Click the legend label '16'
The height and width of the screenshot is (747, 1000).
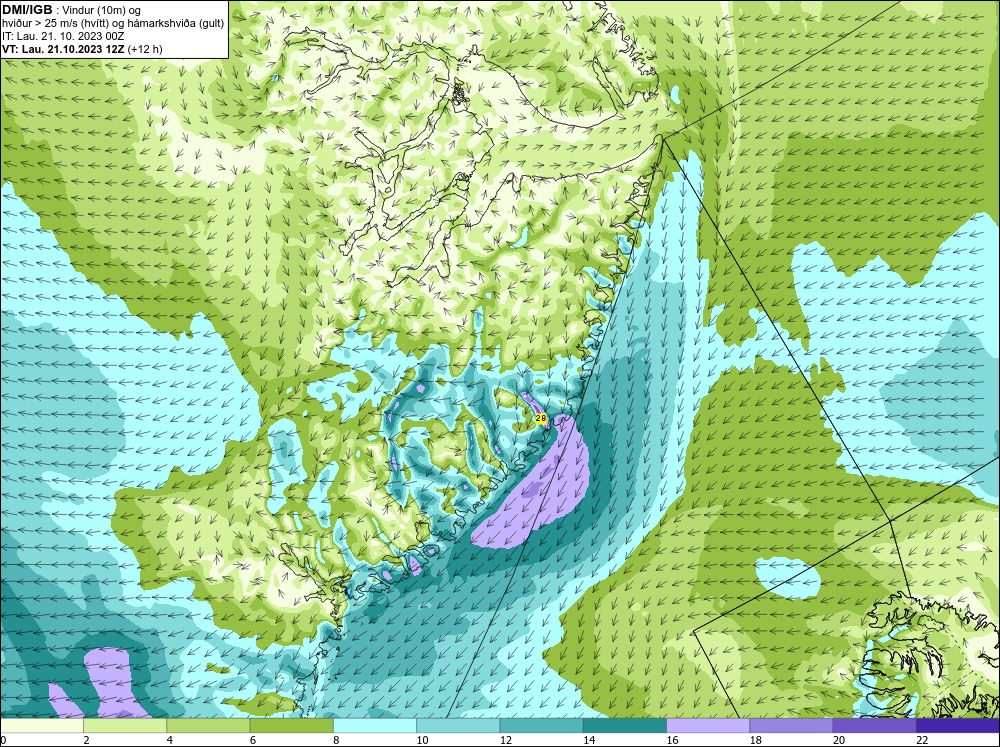click(x=672, y=740)
